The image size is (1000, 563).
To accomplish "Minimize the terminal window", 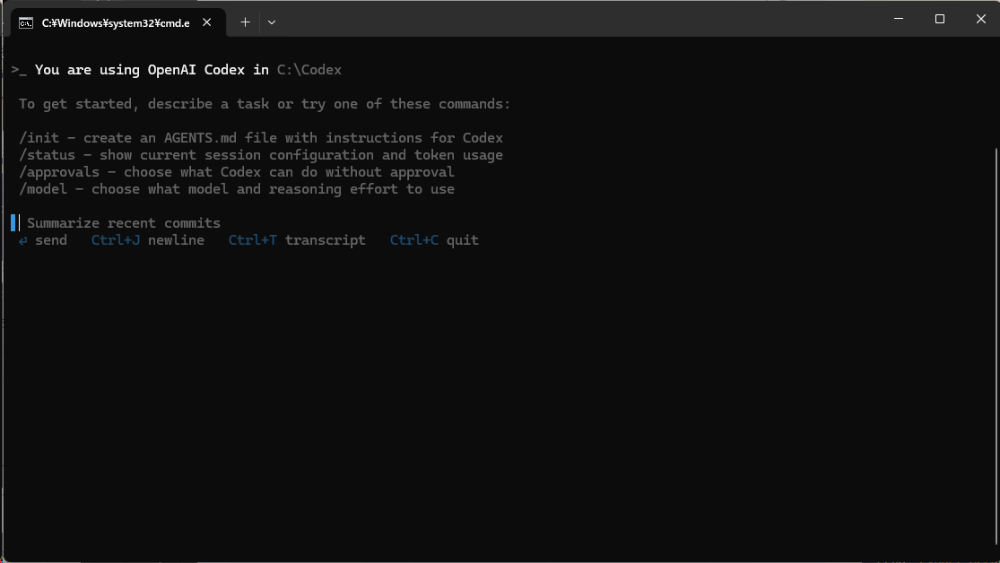I will click(x=899, y=19).
